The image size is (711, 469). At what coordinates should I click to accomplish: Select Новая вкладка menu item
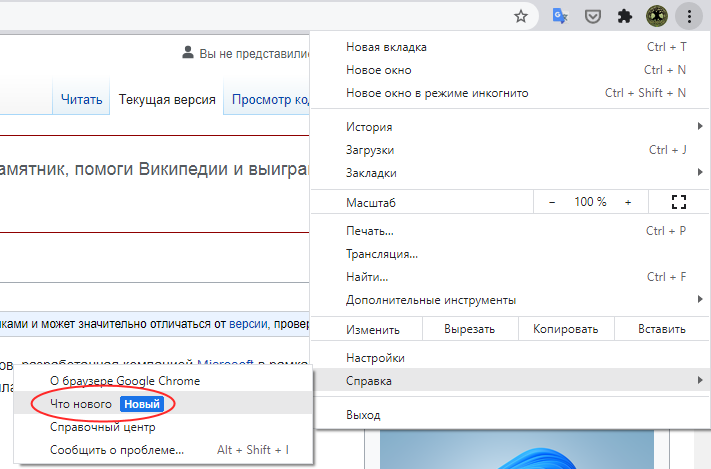coord(510,47)
